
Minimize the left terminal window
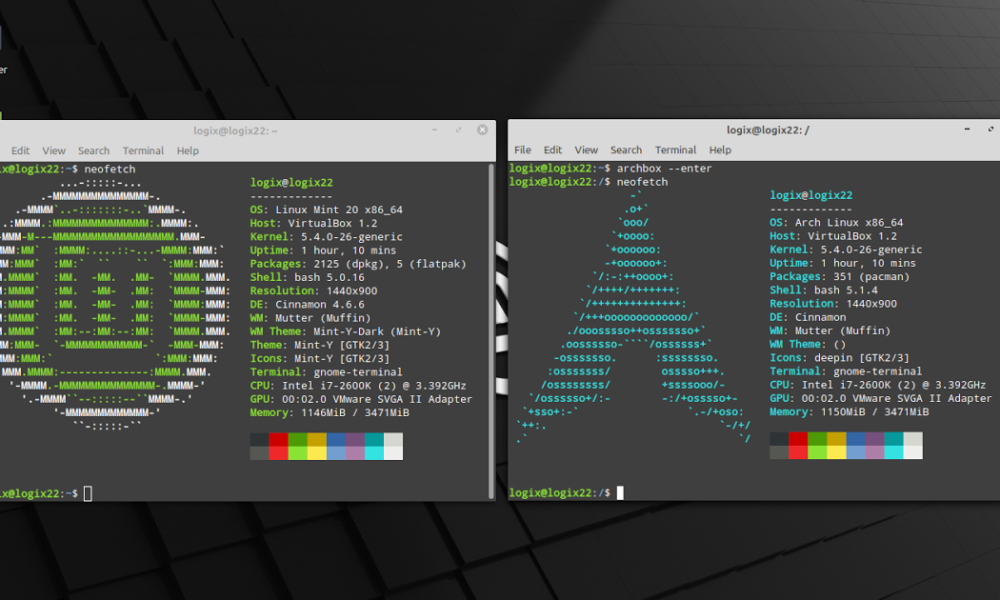point(434,129)
